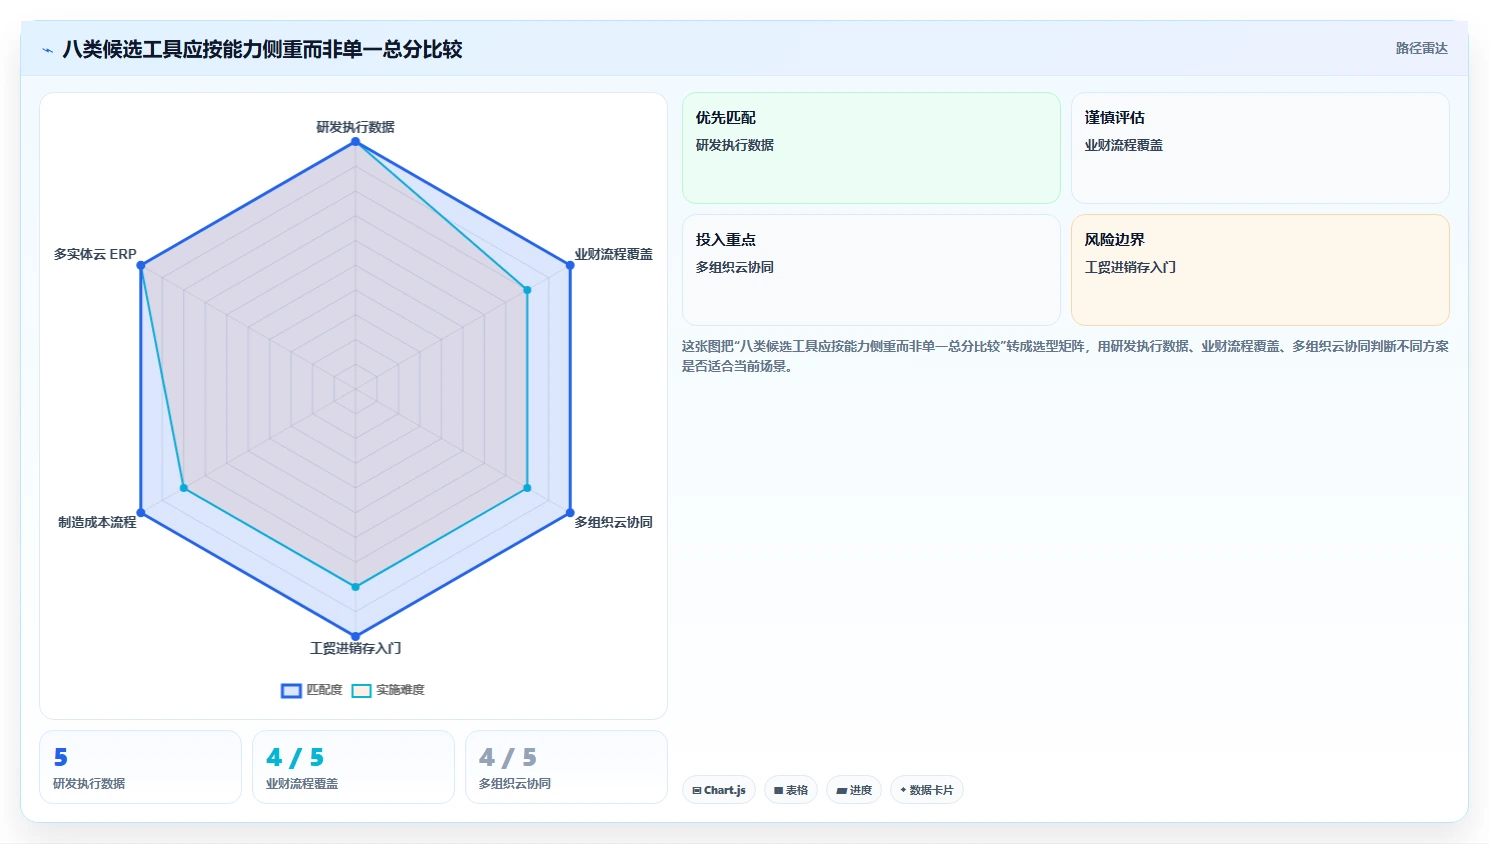
Task: Click 研发执行数据 text inside the 优先匹配 card
Action: [x=735, y=145]
